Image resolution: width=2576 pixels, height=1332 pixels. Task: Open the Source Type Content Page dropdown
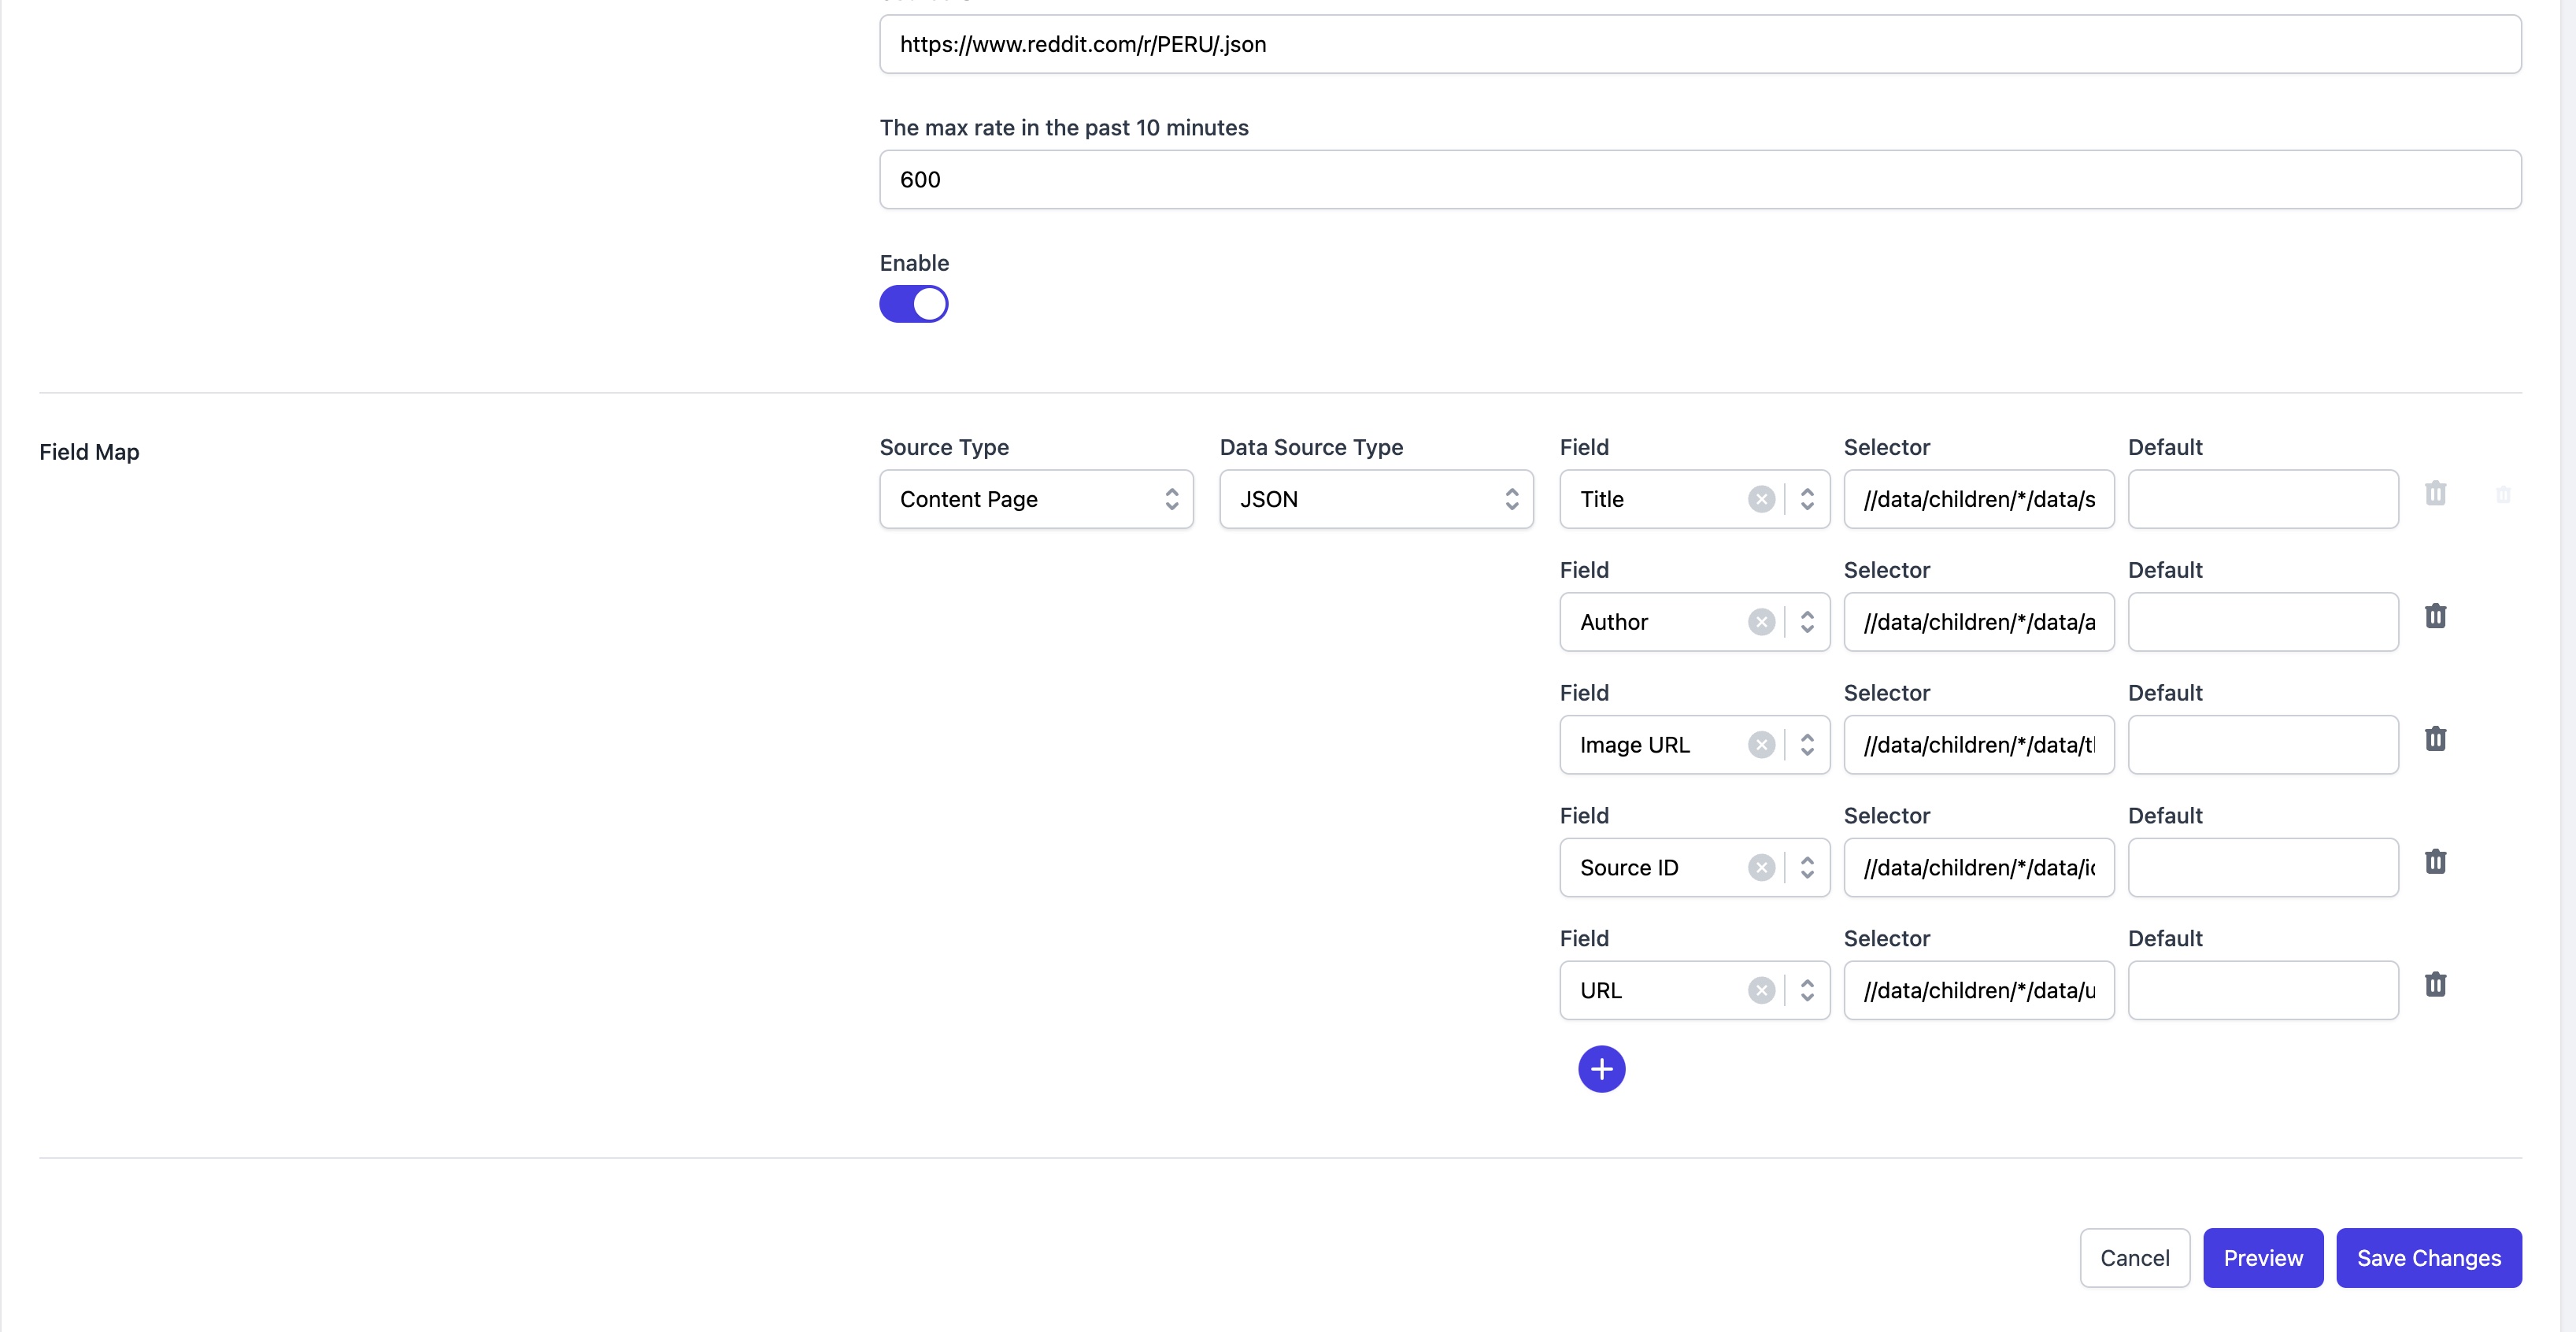(x=1036, y=499)
